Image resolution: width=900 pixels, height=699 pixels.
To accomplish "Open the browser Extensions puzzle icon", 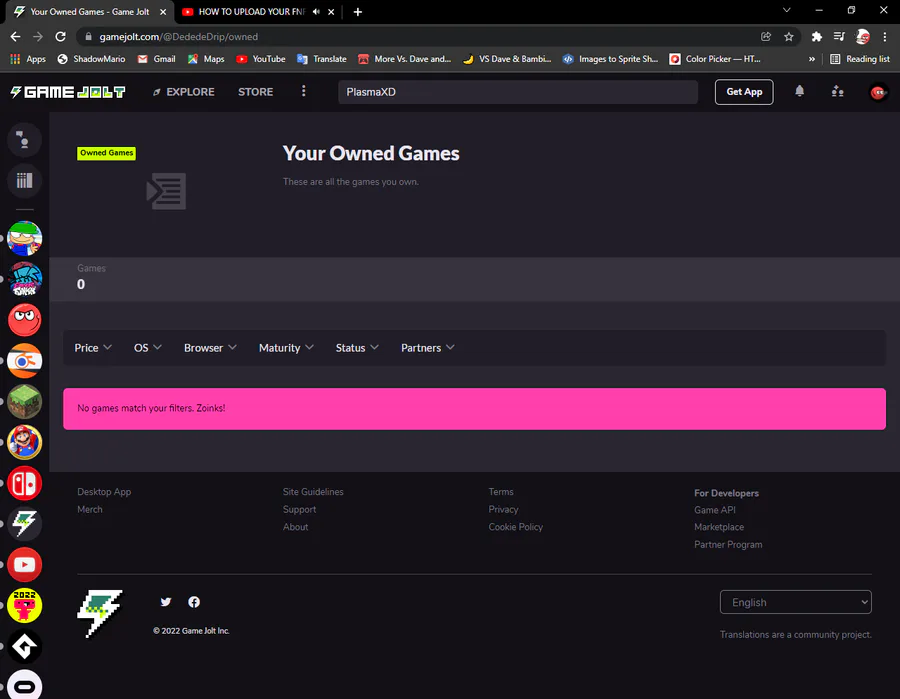I will click(x=816, y=37).
